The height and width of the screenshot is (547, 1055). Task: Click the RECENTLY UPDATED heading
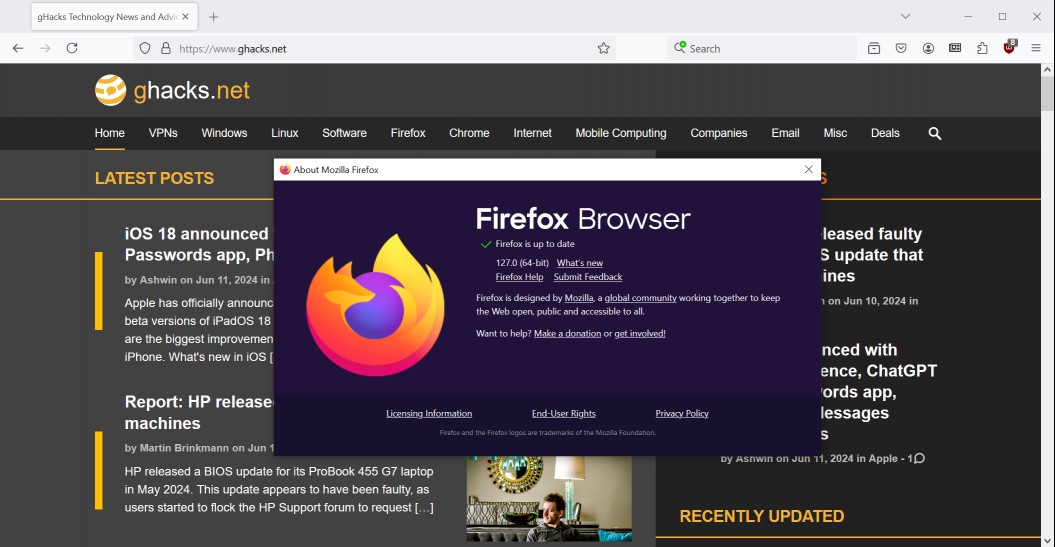(x=762, y=516)
